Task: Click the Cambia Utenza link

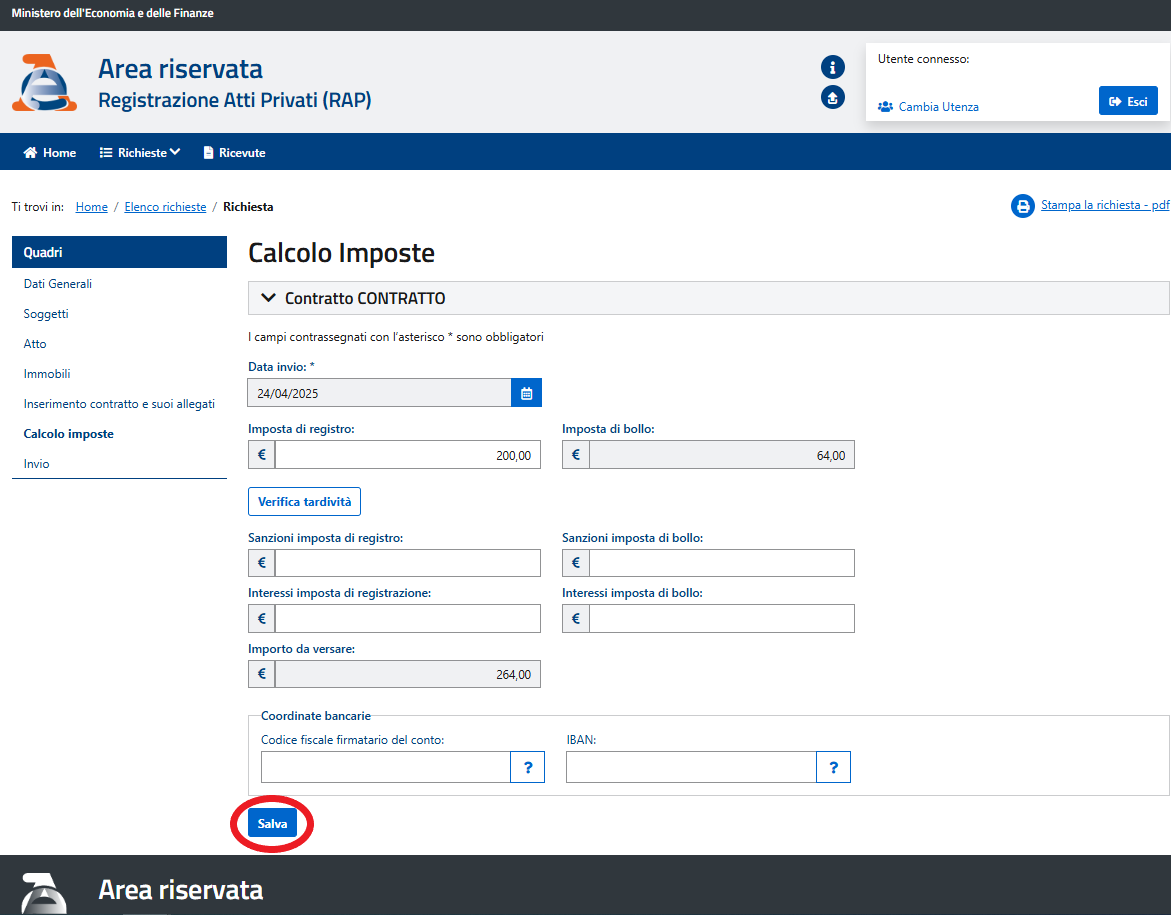Action: 928,107
